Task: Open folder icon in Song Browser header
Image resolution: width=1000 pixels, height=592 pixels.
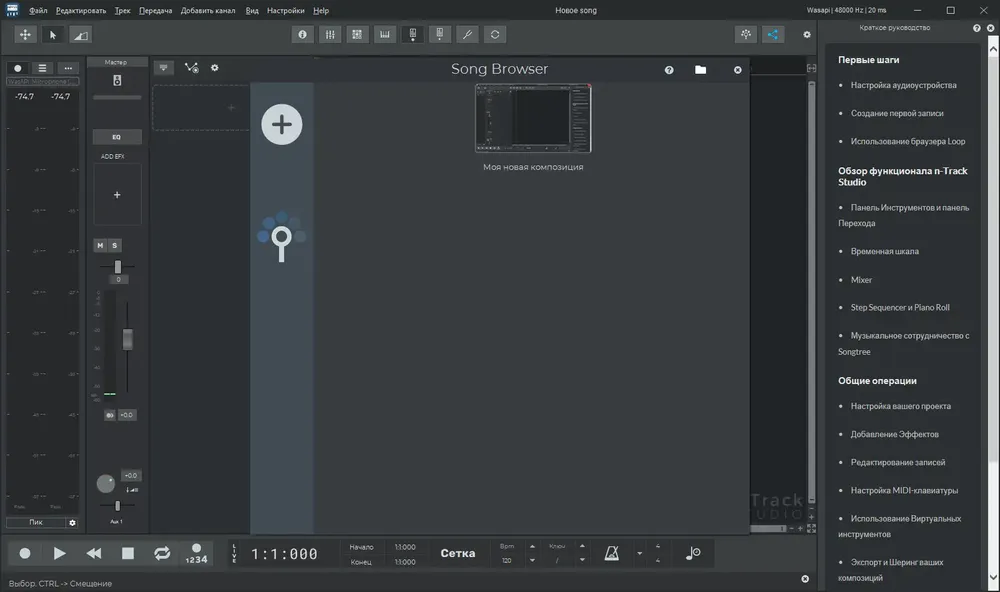Action: tap(700, 70)
